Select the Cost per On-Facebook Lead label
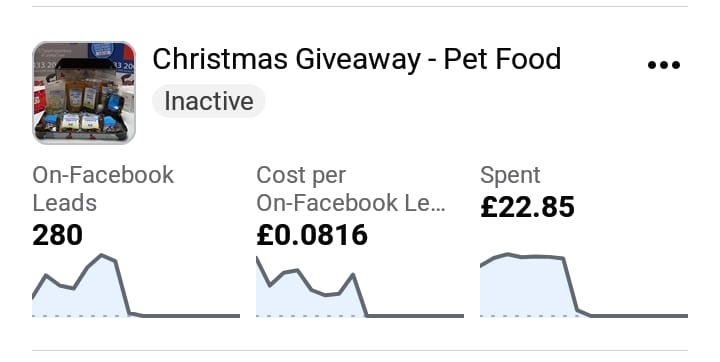Image resolution: width=720 pixels, height=362 pixels. click(x=351, y=189)
